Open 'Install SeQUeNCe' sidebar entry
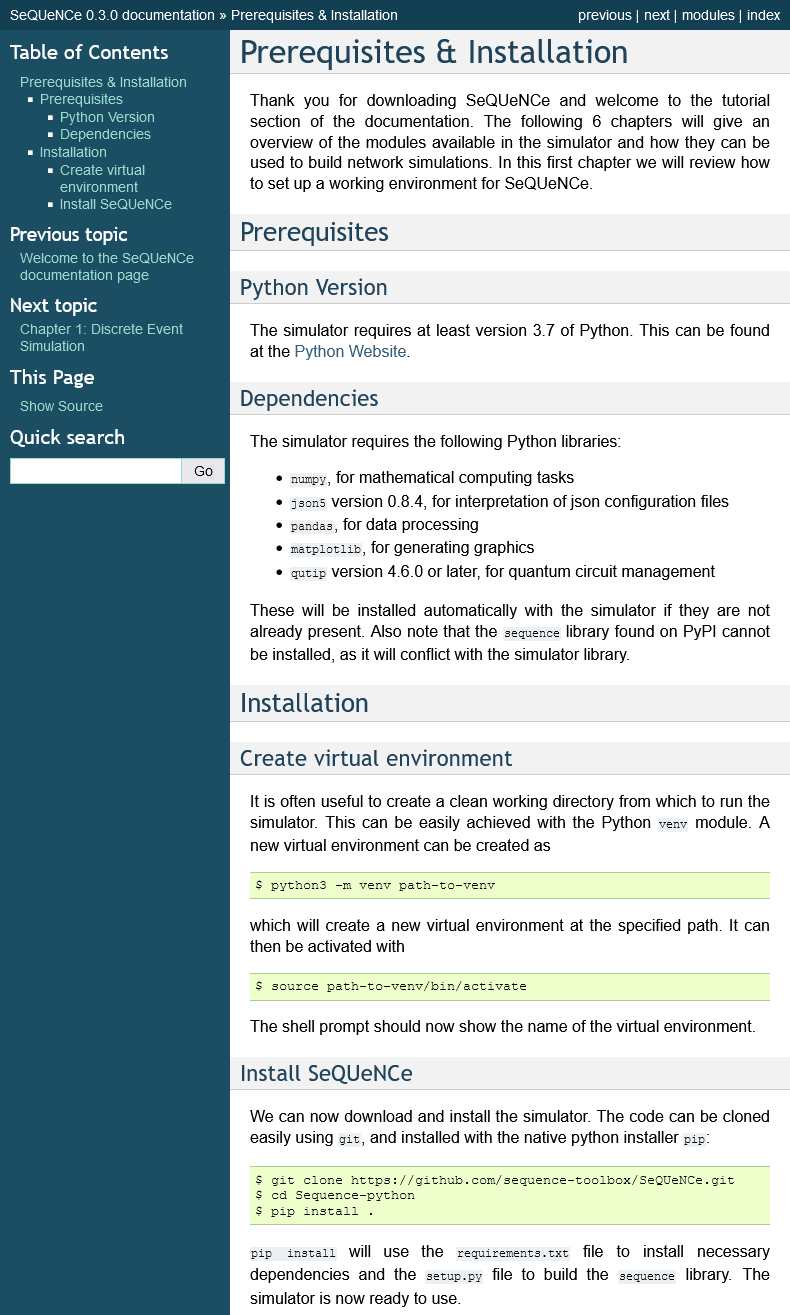Viewport: 790px width, 1315px height. (116, 204)
